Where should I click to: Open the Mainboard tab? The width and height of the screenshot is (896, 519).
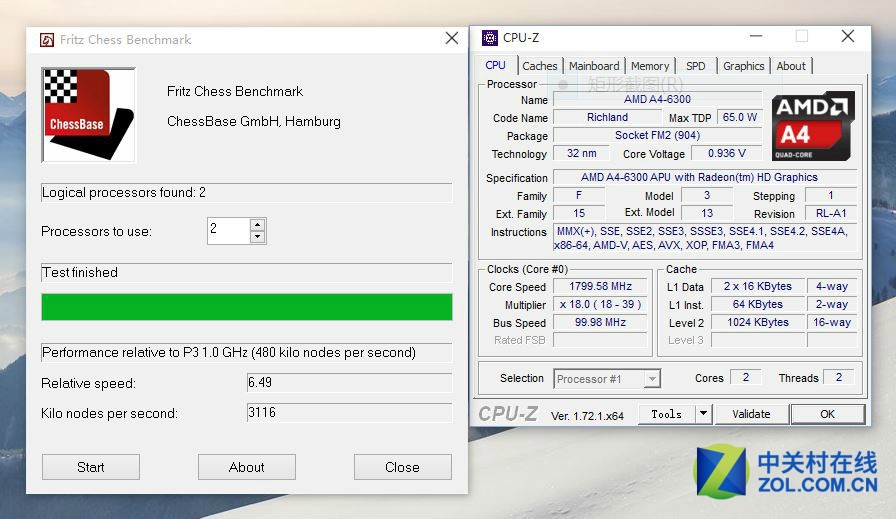click(594, 66)
